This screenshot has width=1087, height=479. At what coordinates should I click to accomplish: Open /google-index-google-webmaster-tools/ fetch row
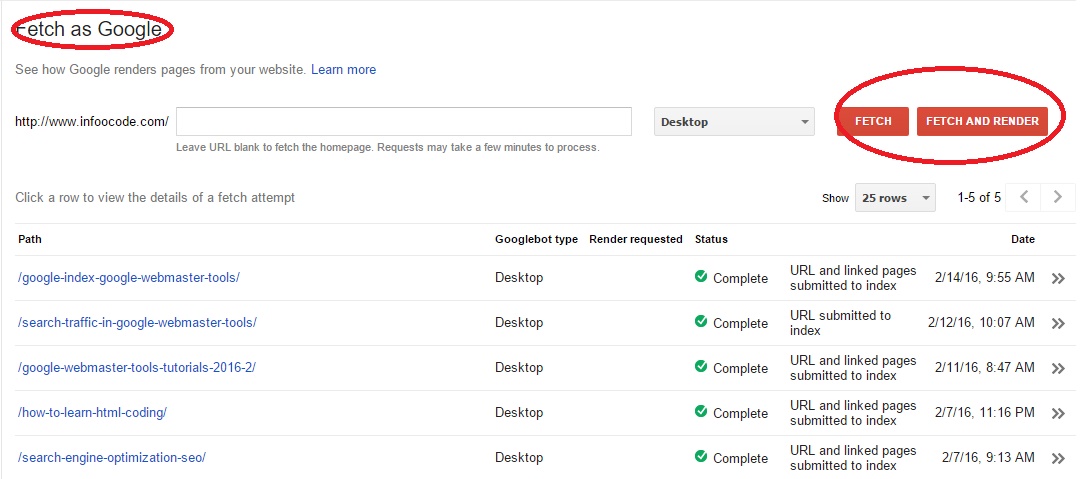point(129,278)
